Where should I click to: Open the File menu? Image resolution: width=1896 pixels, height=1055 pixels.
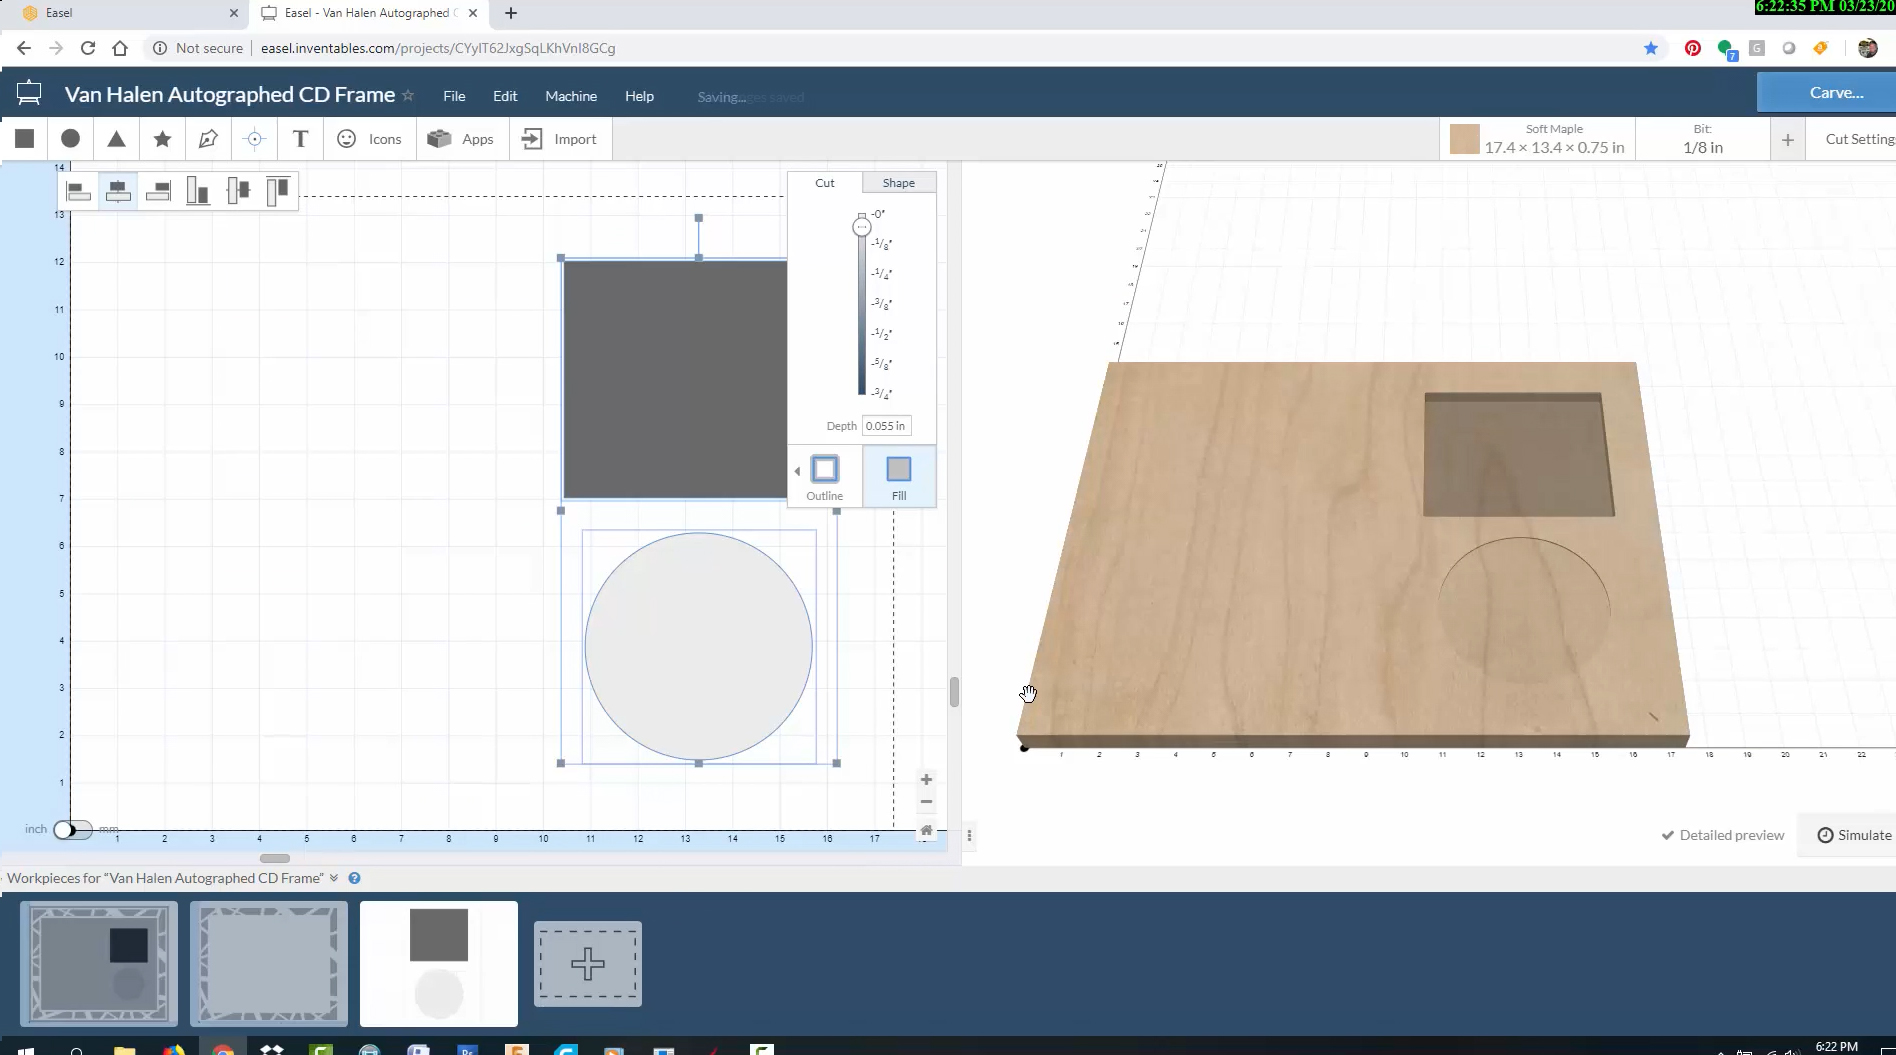pos(454,96)
